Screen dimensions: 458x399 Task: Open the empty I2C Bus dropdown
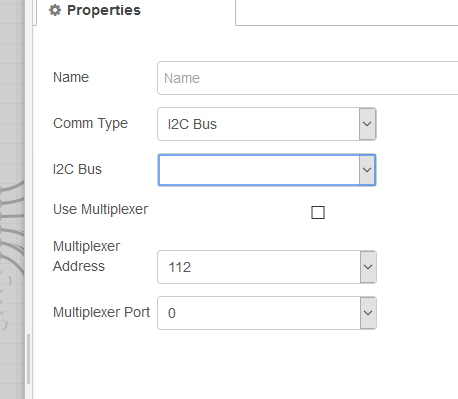pos(267,170)
